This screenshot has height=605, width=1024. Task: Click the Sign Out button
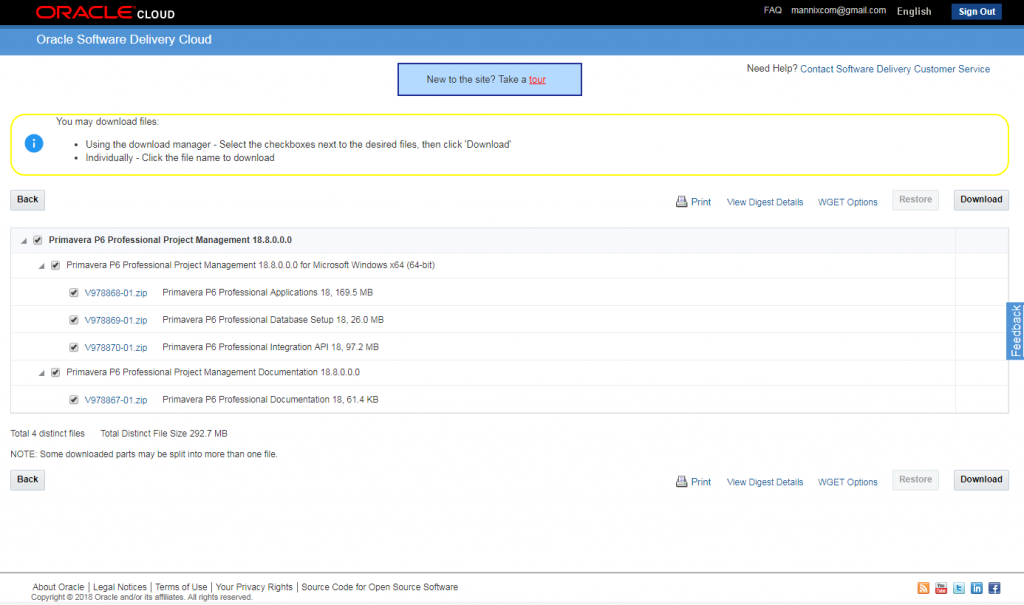[x=976, y=12]
